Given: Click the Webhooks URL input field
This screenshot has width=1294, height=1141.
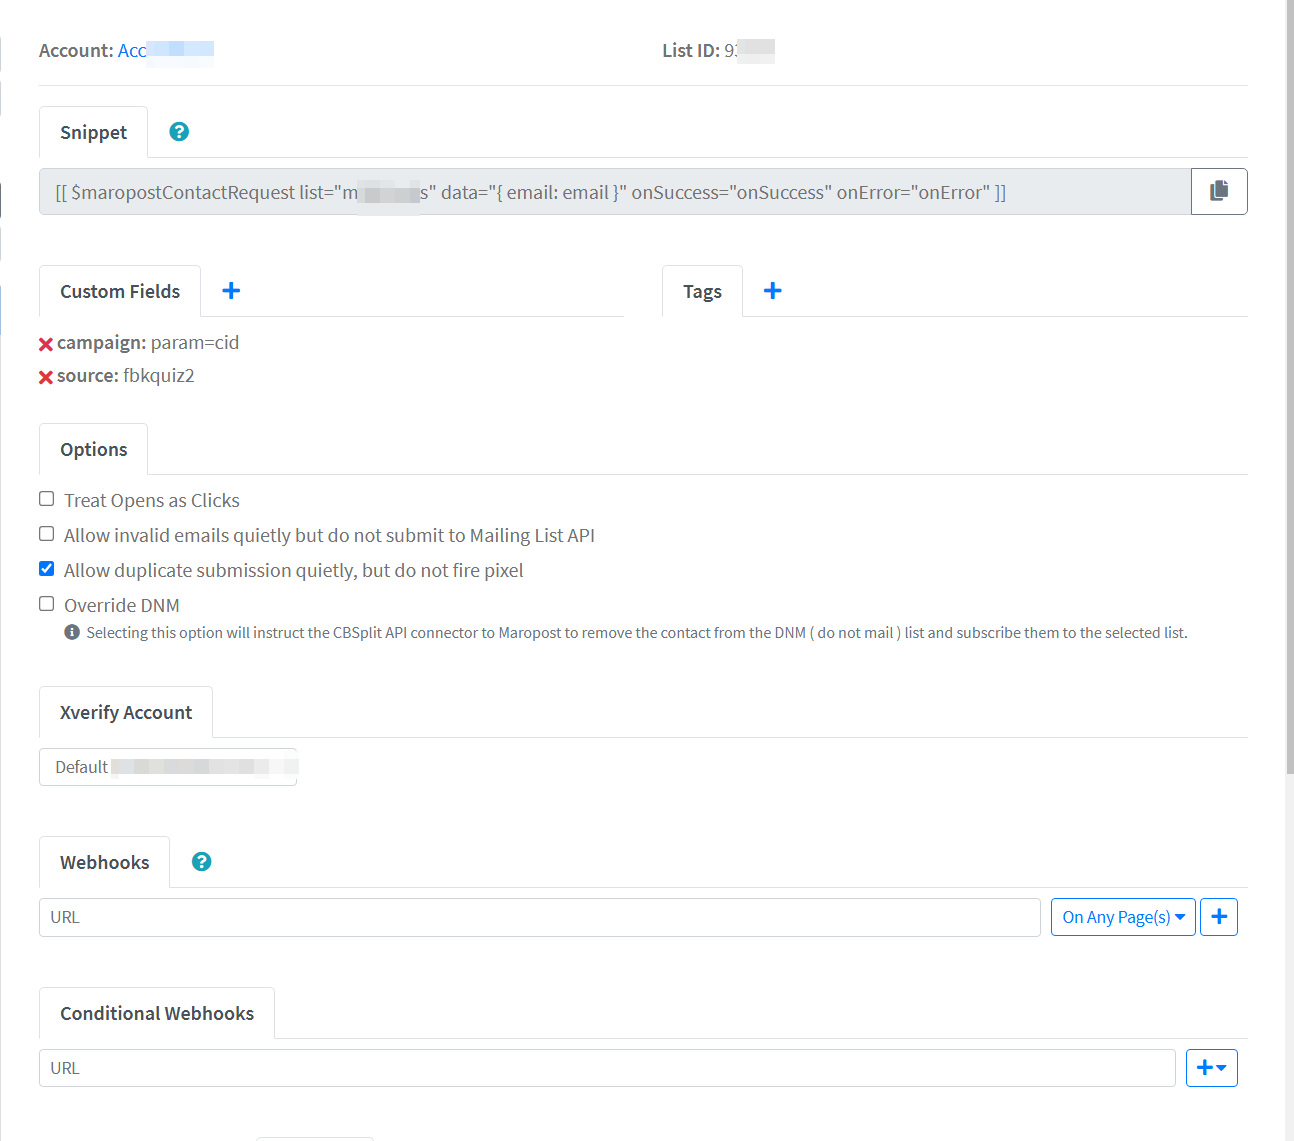Looking at the screenshot, I should [x=540, y=917].
